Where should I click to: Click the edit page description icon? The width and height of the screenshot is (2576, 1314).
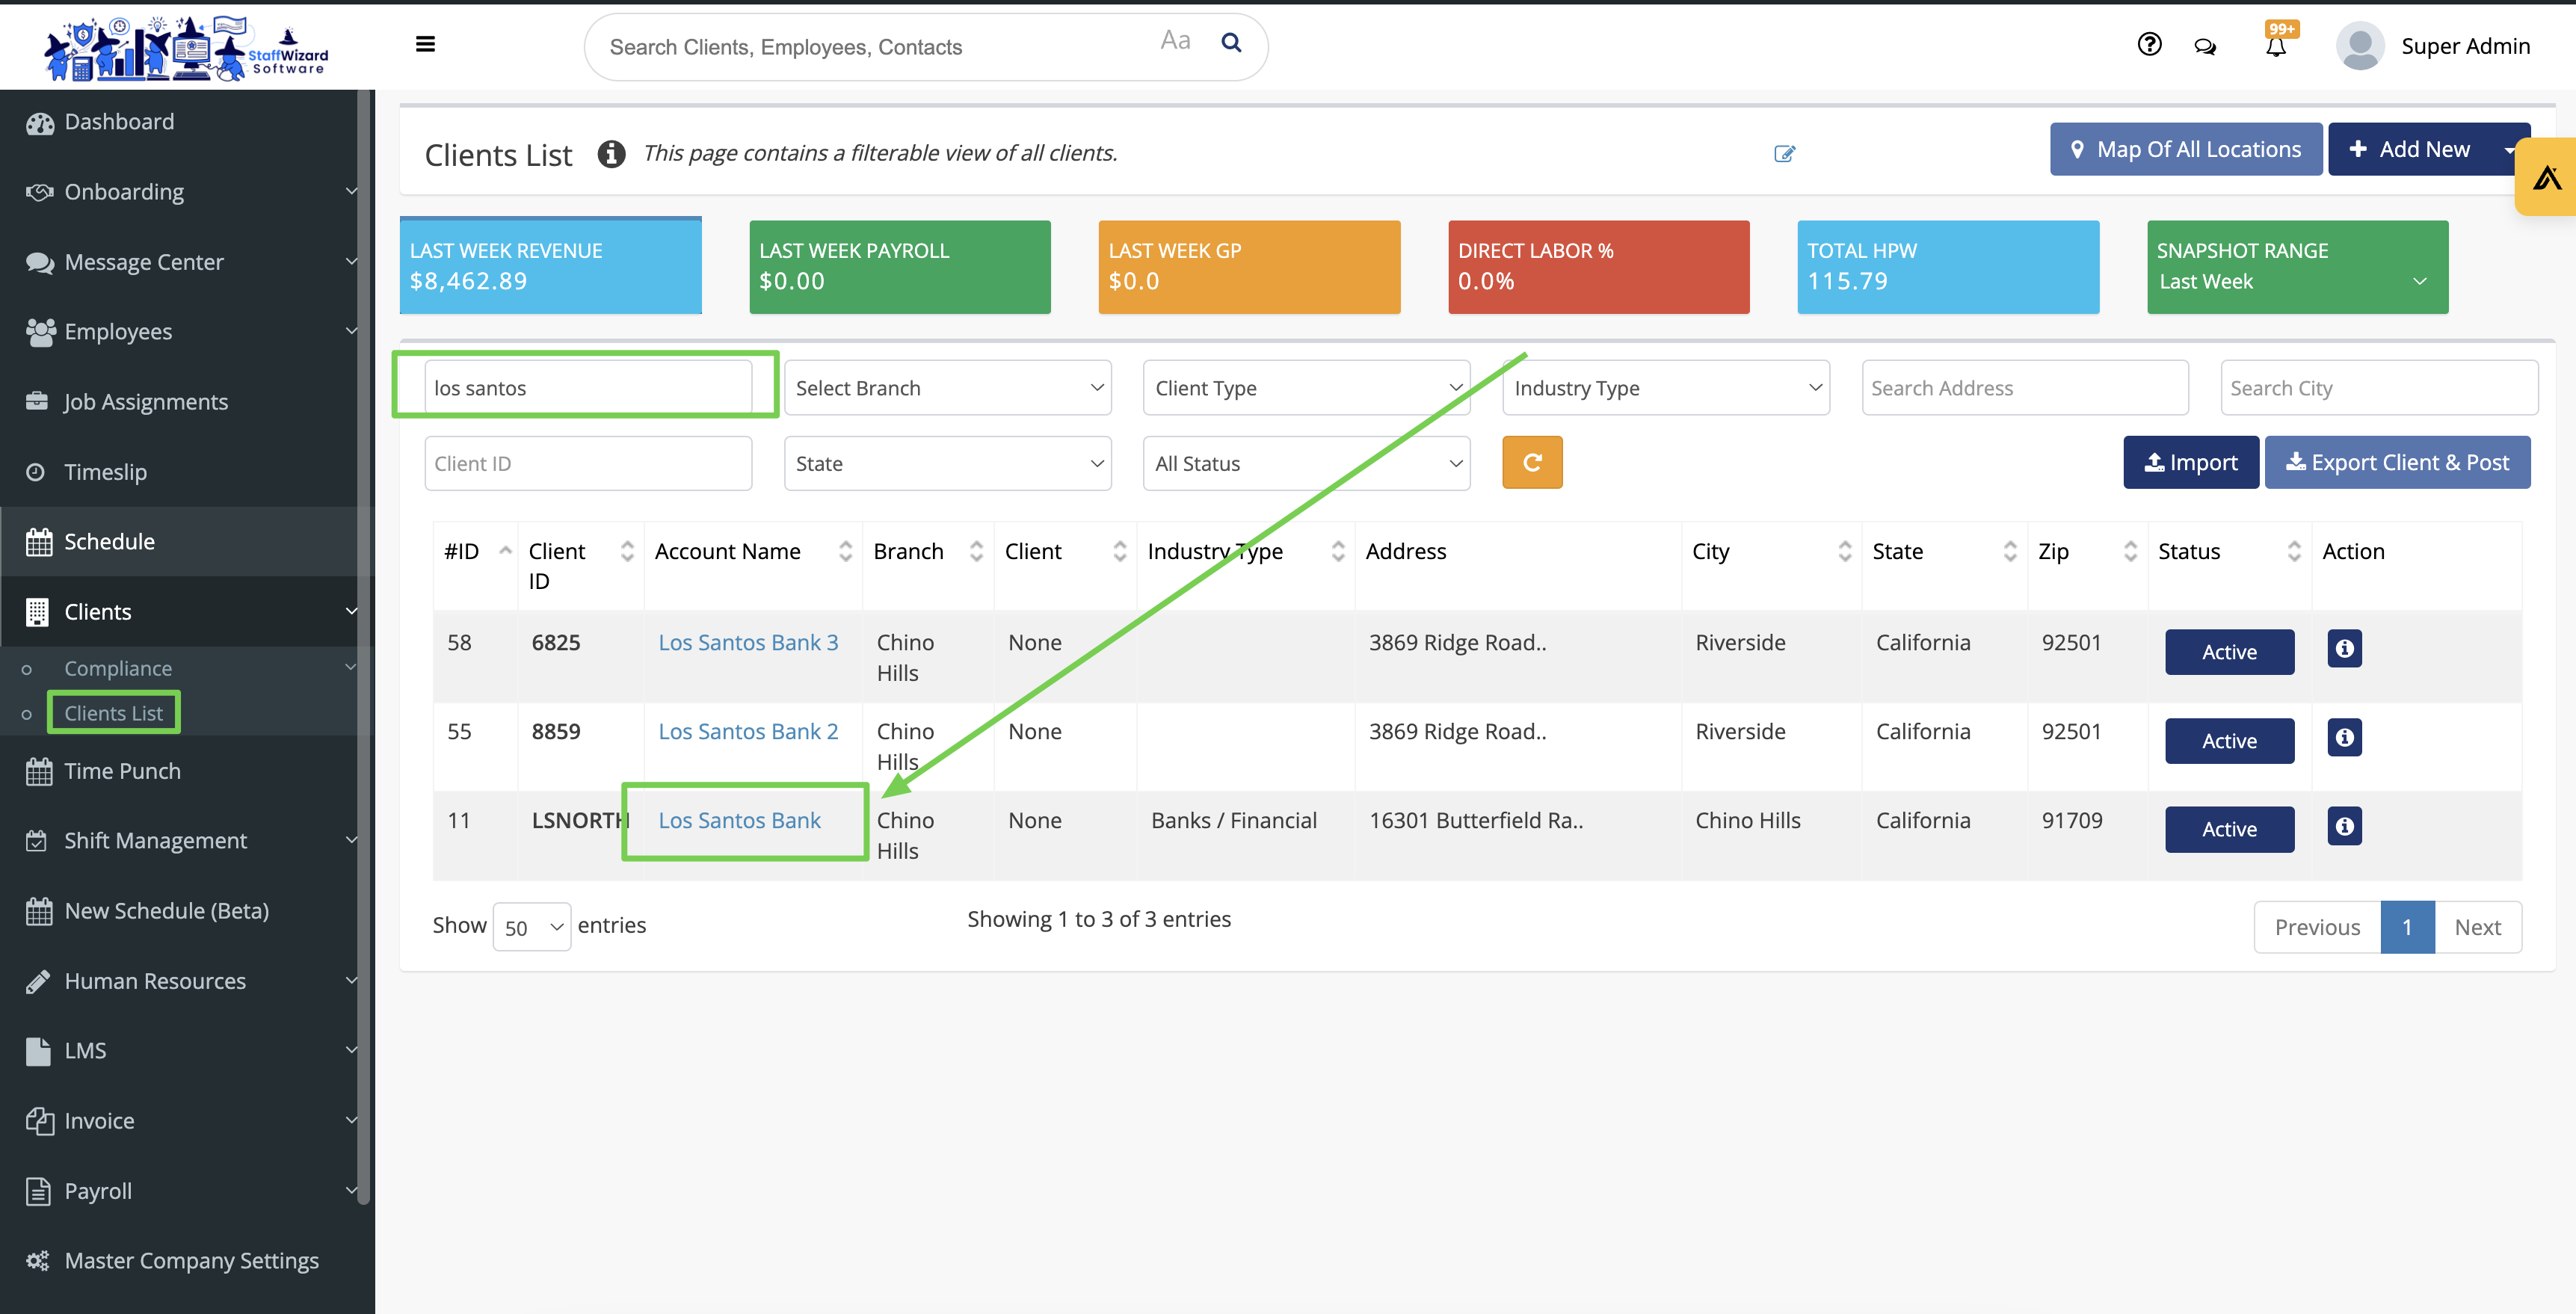tap(1784, 154)
